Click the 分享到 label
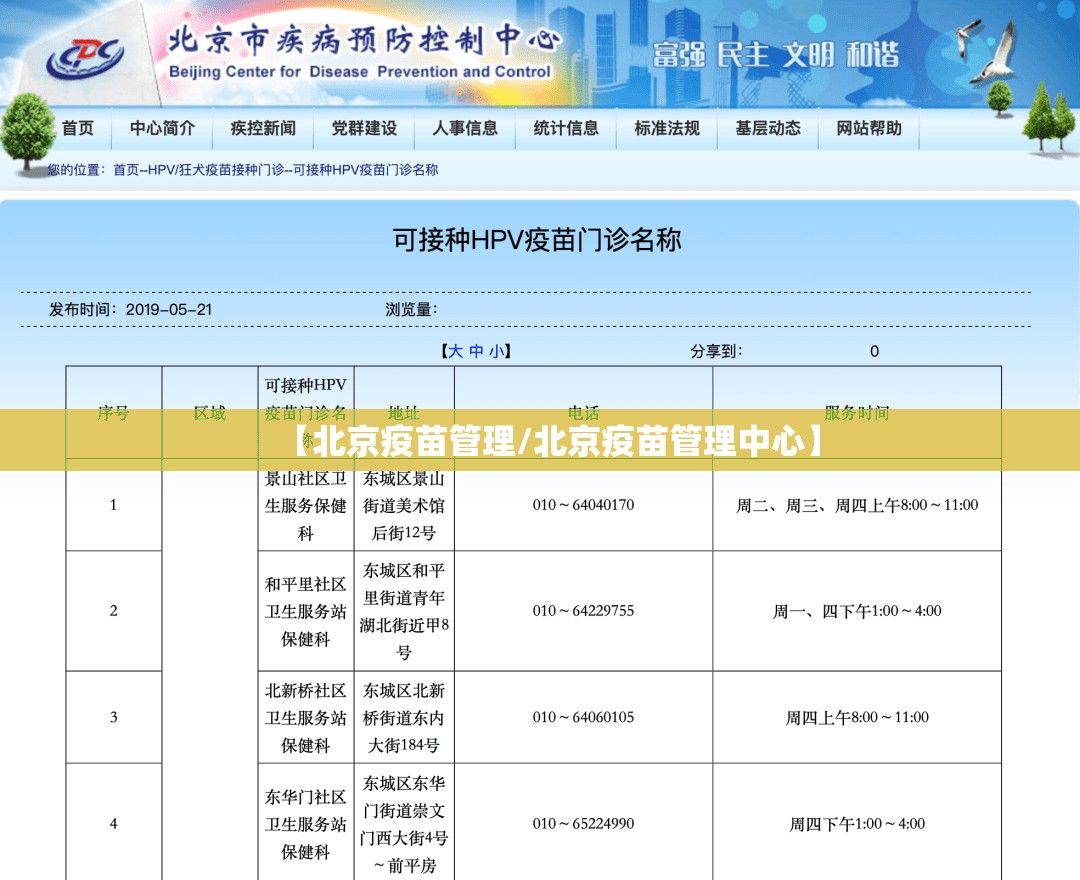 pos(716,351)
